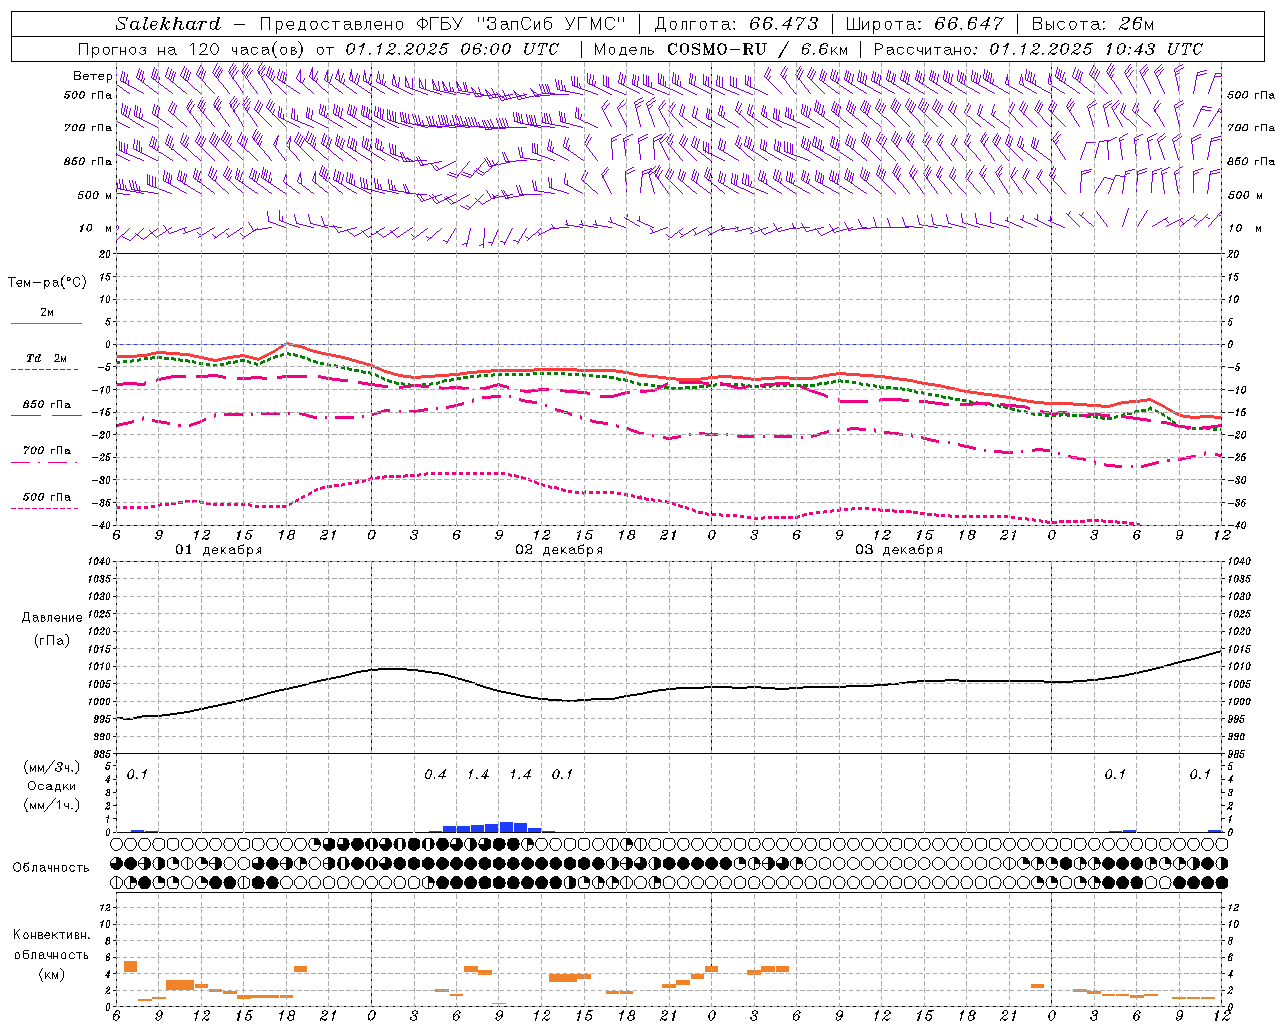Click the Ветер panel label
Viewport: 1280px width, 1024px height.
tap(92, 76)
